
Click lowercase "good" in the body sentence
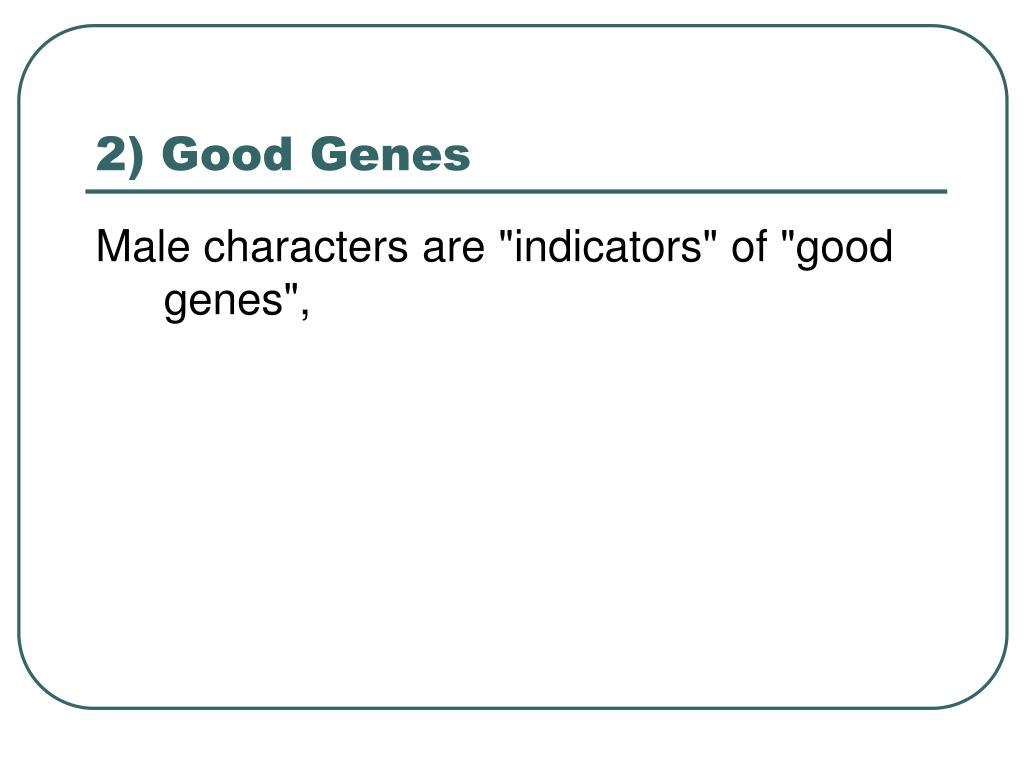click(x=843, y=250)
